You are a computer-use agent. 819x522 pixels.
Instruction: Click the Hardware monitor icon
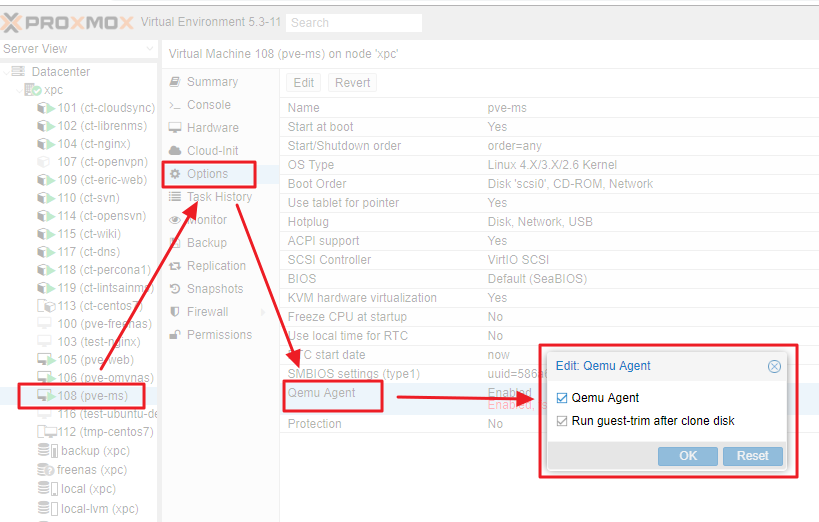pyautogui.click(x=175, y=127)
